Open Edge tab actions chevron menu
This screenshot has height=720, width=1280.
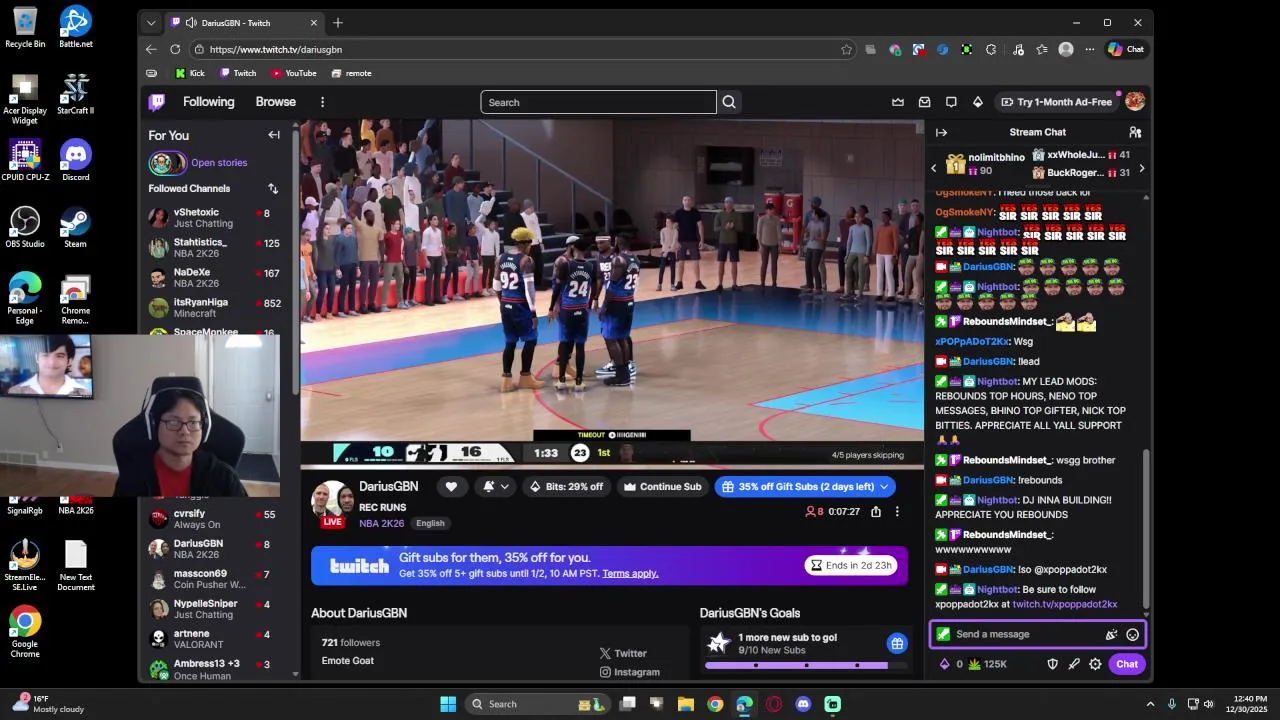pyautogui.click(x=151, y=22)
